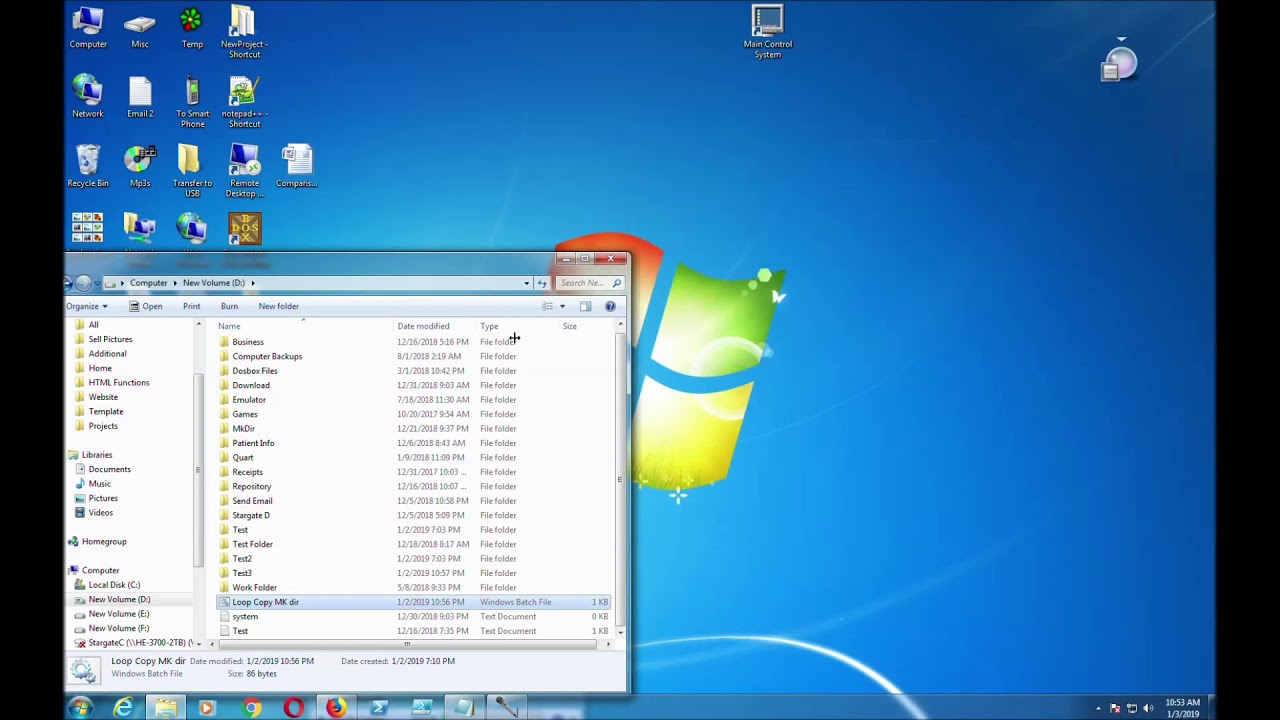Expand the New Volume (D:) breadcrumb arrow

pyautogui.click(x=253, y=283)
